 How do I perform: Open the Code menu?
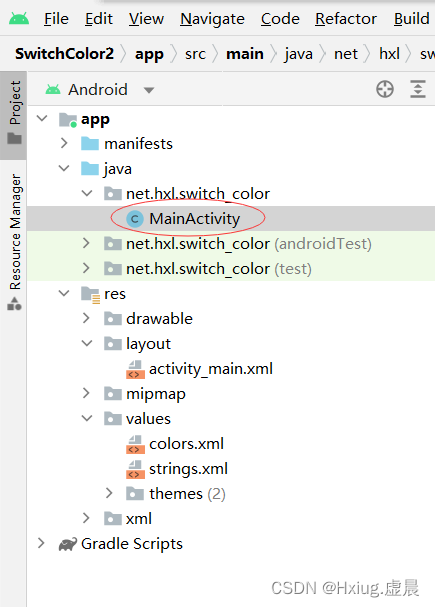click(x=280, y=19)
